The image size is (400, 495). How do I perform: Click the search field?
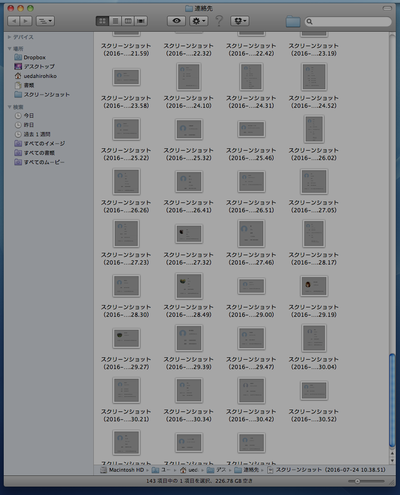348,22
